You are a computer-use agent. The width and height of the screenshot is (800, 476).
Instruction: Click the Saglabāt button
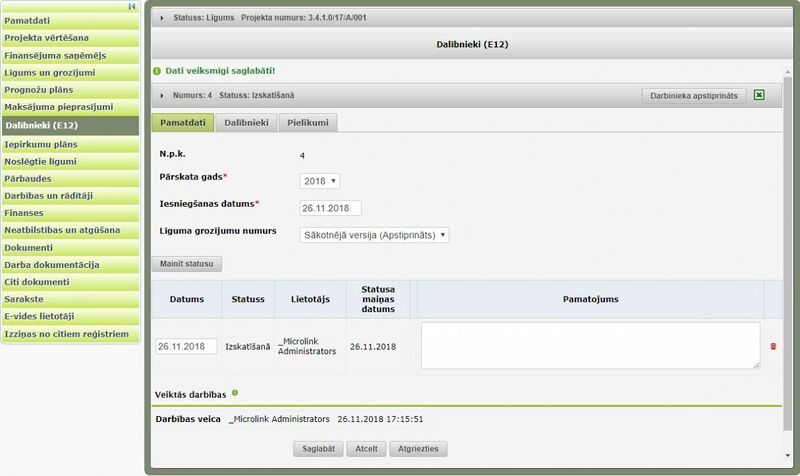[x=318, y=449]
